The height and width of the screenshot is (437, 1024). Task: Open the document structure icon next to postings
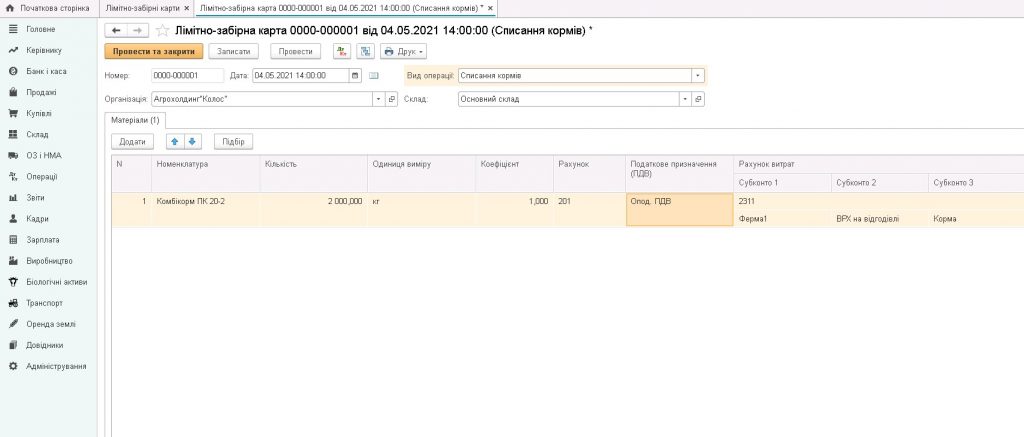(364, 51)
